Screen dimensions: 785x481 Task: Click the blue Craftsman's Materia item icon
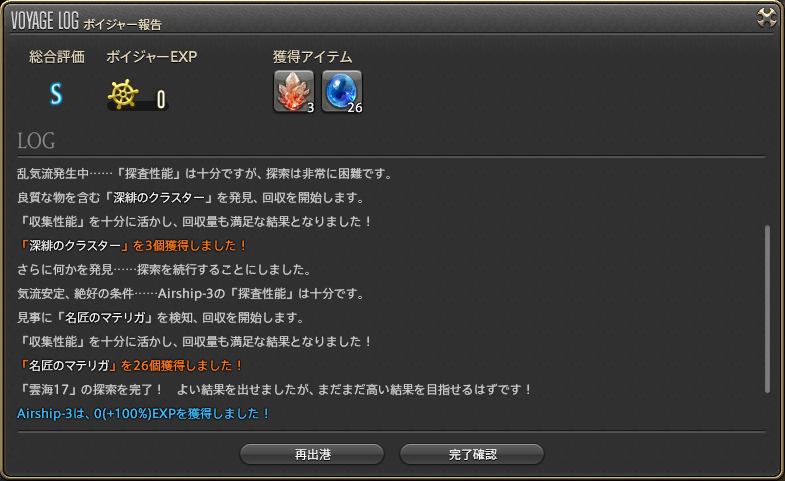tap(342, 91)
